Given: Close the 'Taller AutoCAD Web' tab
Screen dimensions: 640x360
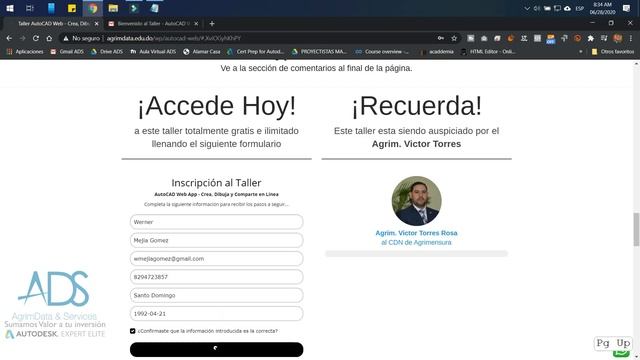Looking at the screenshot, I should 97,24.
